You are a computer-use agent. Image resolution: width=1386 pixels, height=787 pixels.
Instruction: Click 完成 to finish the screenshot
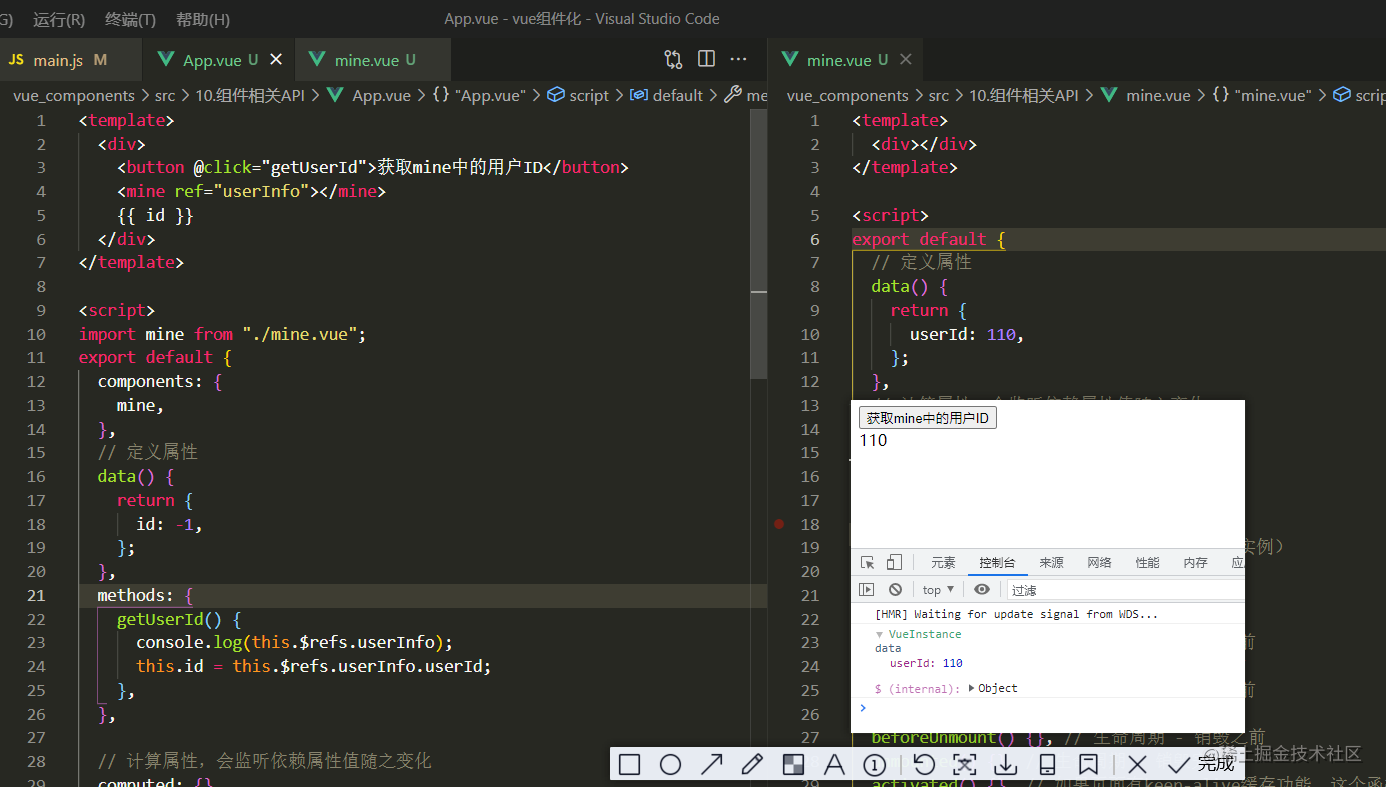point(1201,765)
